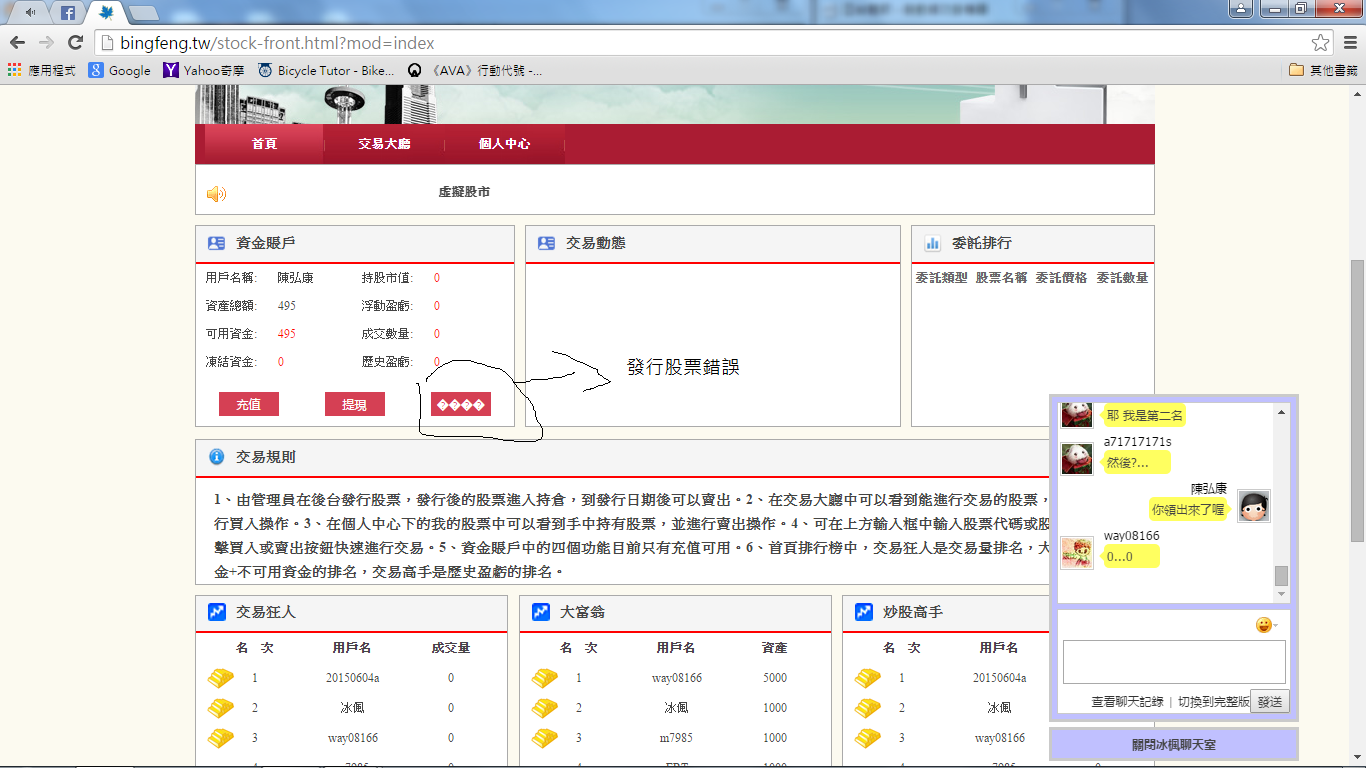Screen dimensions: 1366x768
Task: Click the 提現 button
Action: (355, 404)
